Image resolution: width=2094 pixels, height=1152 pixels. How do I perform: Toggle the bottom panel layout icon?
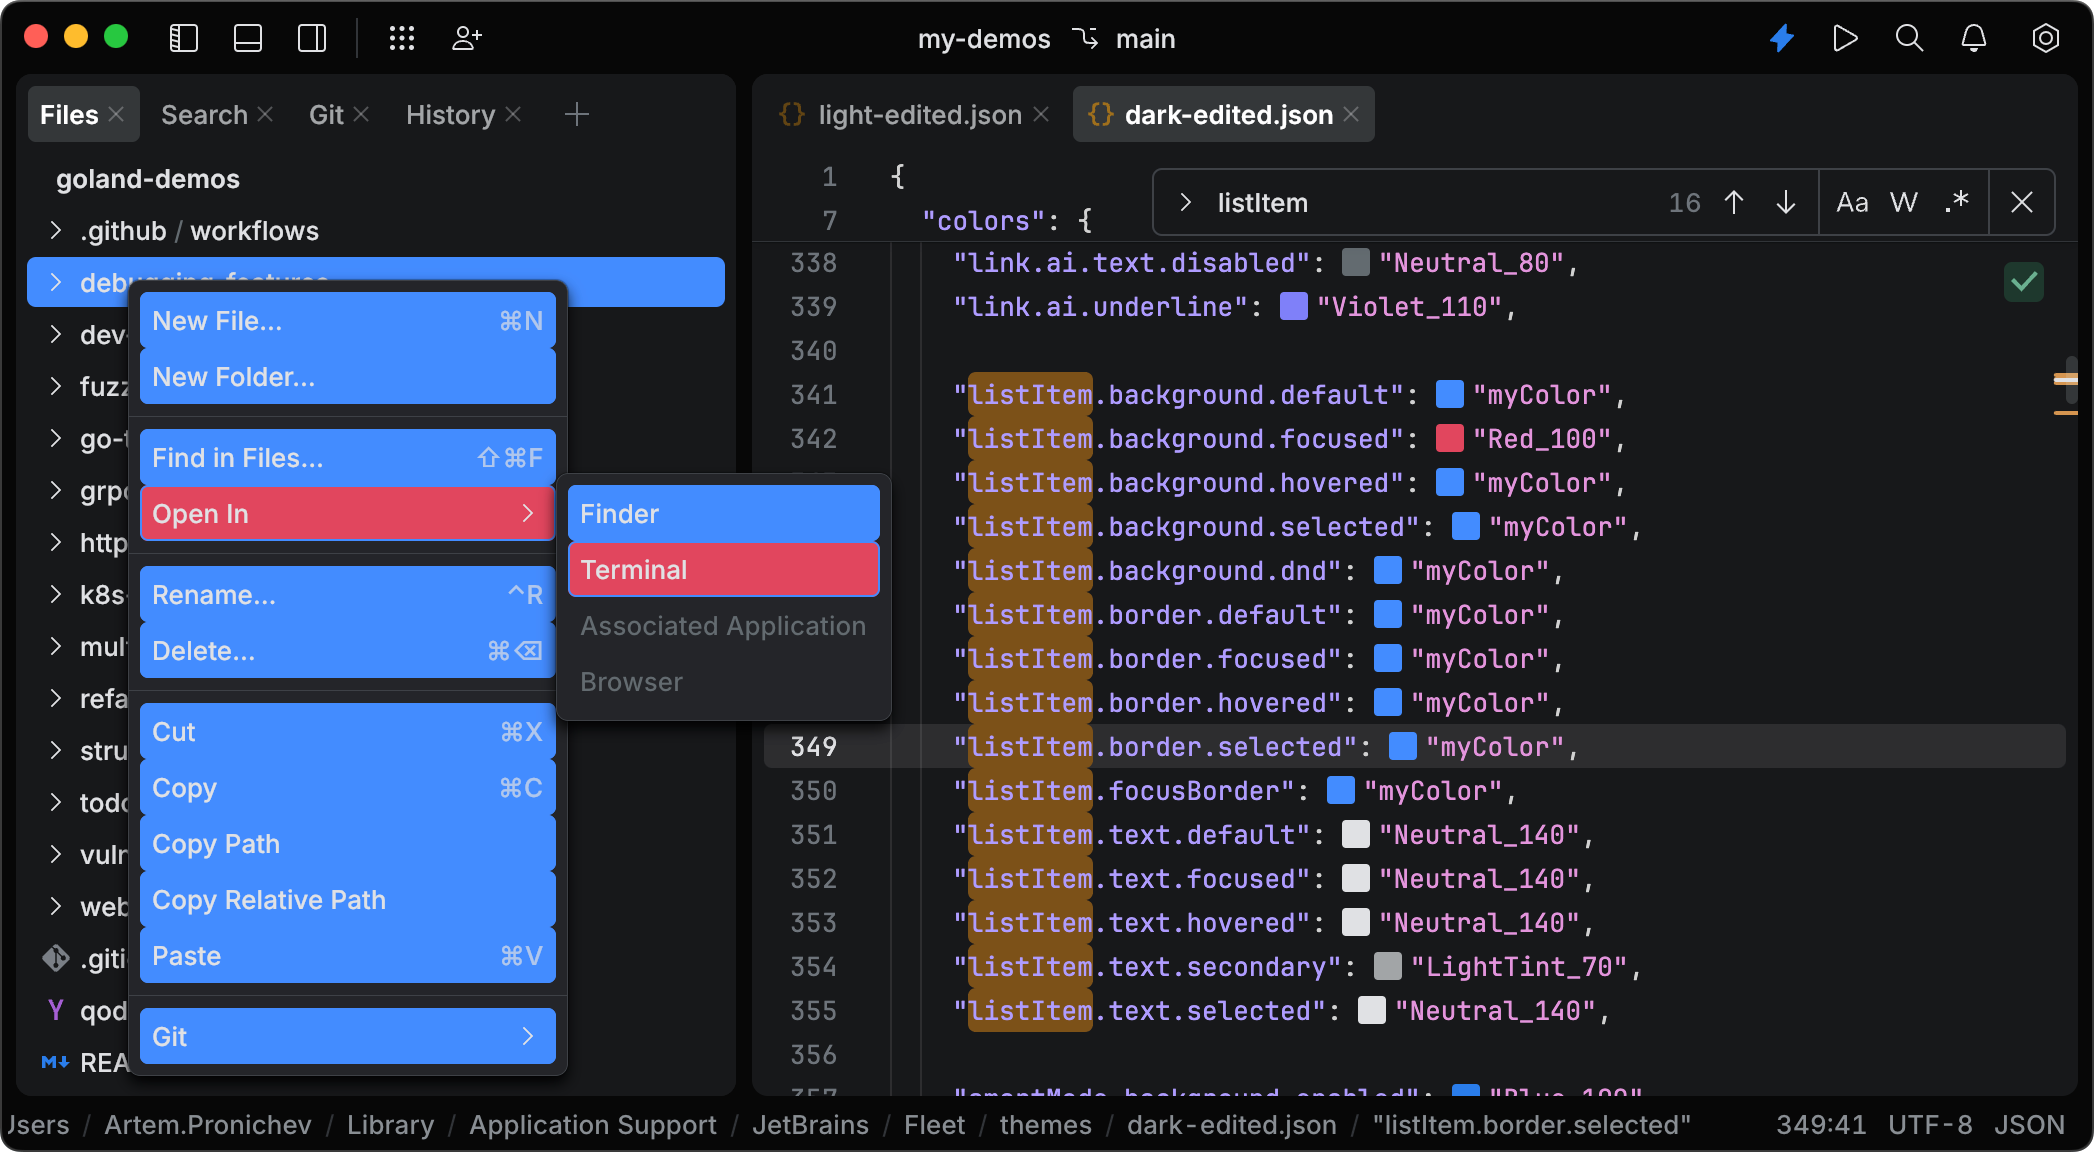pos(247,38)
